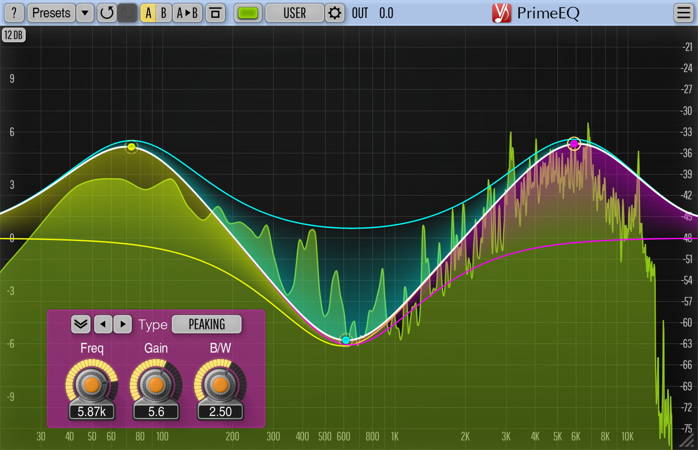
Task: Select the previous band arrow
Action: pos(102,324)
